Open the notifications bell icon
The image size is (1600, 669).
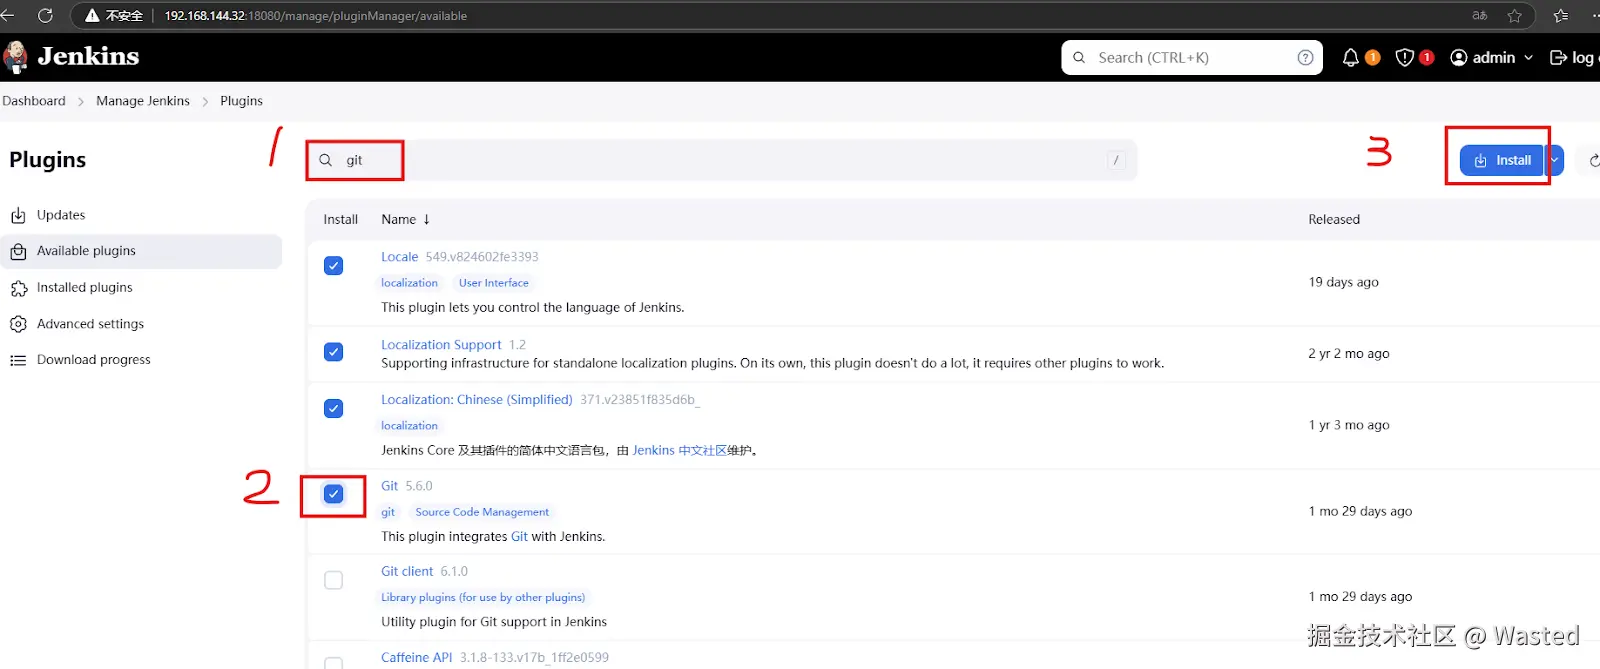tap(1350, 58)
